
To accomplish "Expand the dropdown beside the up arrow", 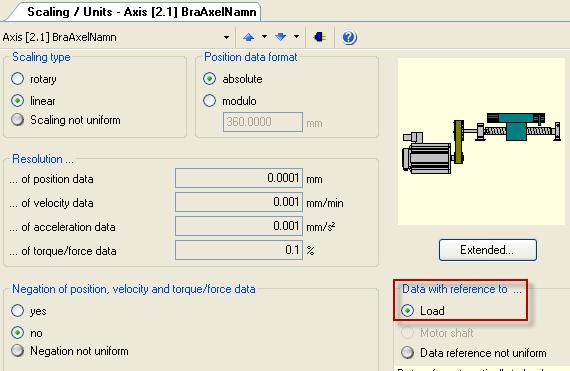I will 264,37.
